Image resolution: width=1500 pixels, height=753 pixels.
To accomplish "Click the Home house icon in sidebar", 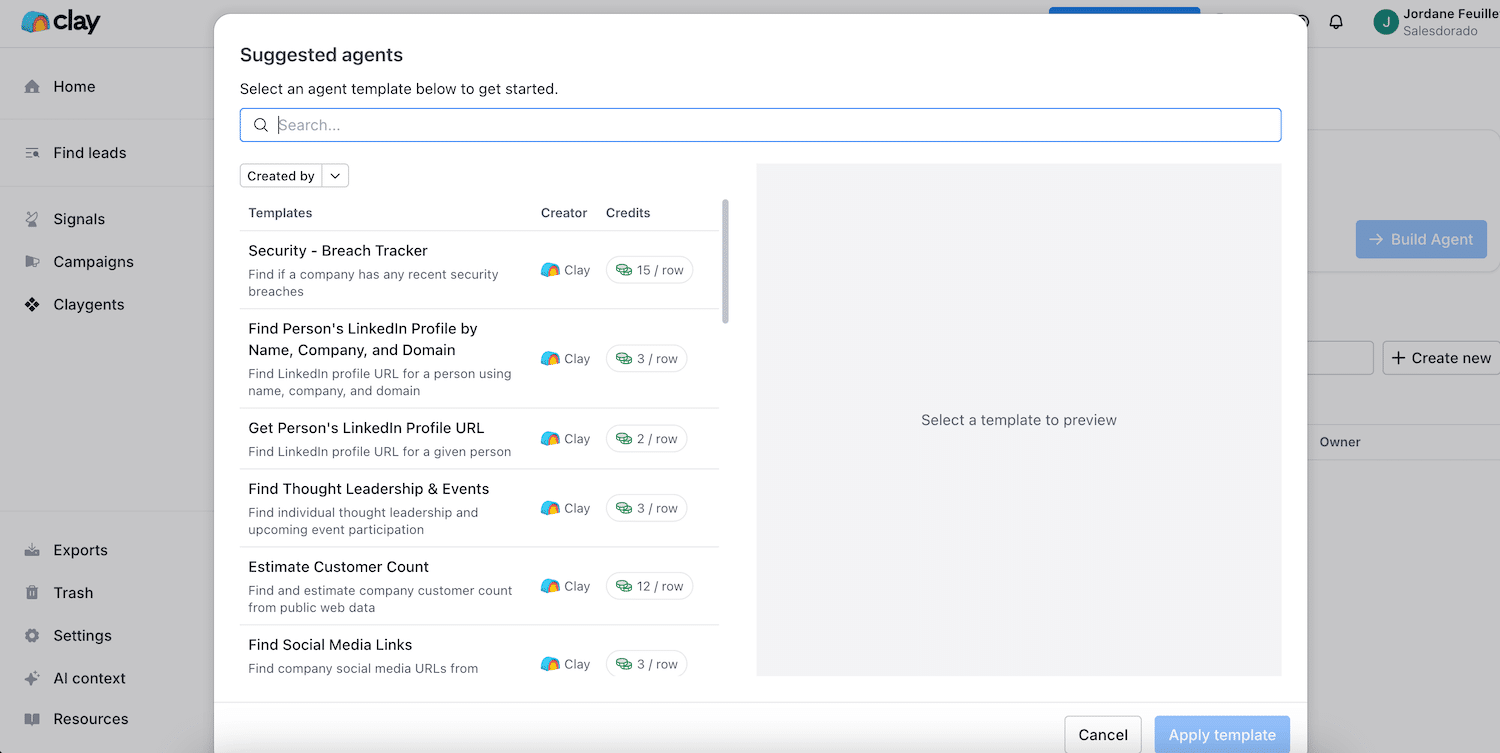I will coord(33,87).
